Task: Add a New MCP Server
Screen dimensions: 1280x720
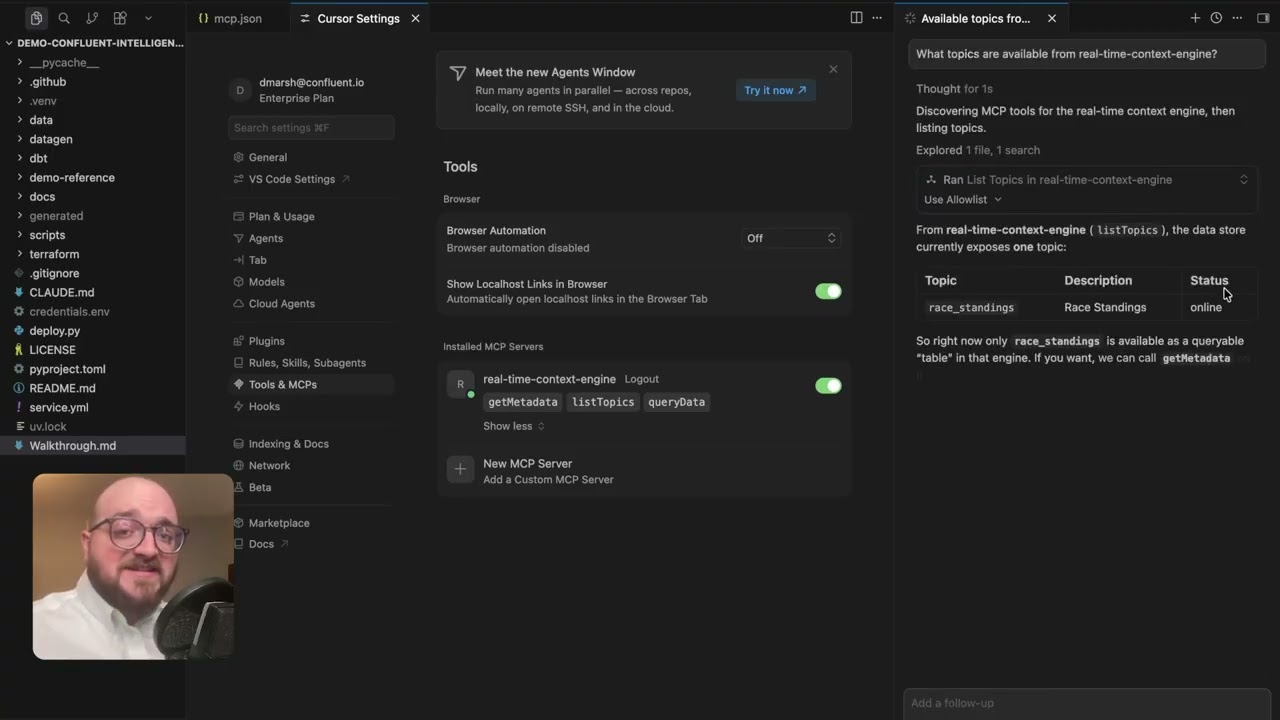Action: coord(643,470)
